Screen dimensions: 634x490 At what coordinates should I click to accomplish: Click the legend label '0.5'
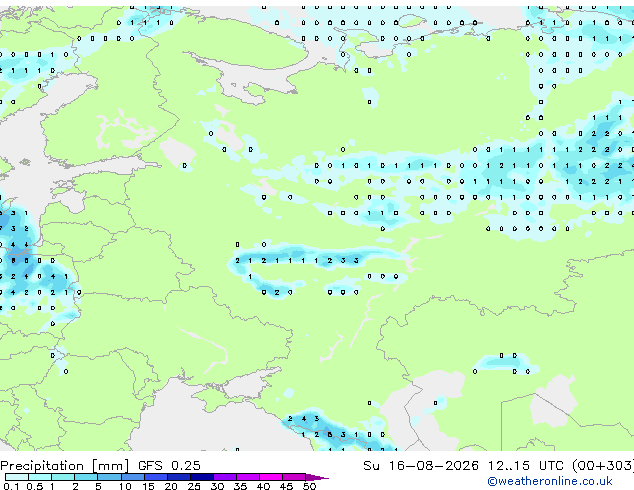(35, 486)
